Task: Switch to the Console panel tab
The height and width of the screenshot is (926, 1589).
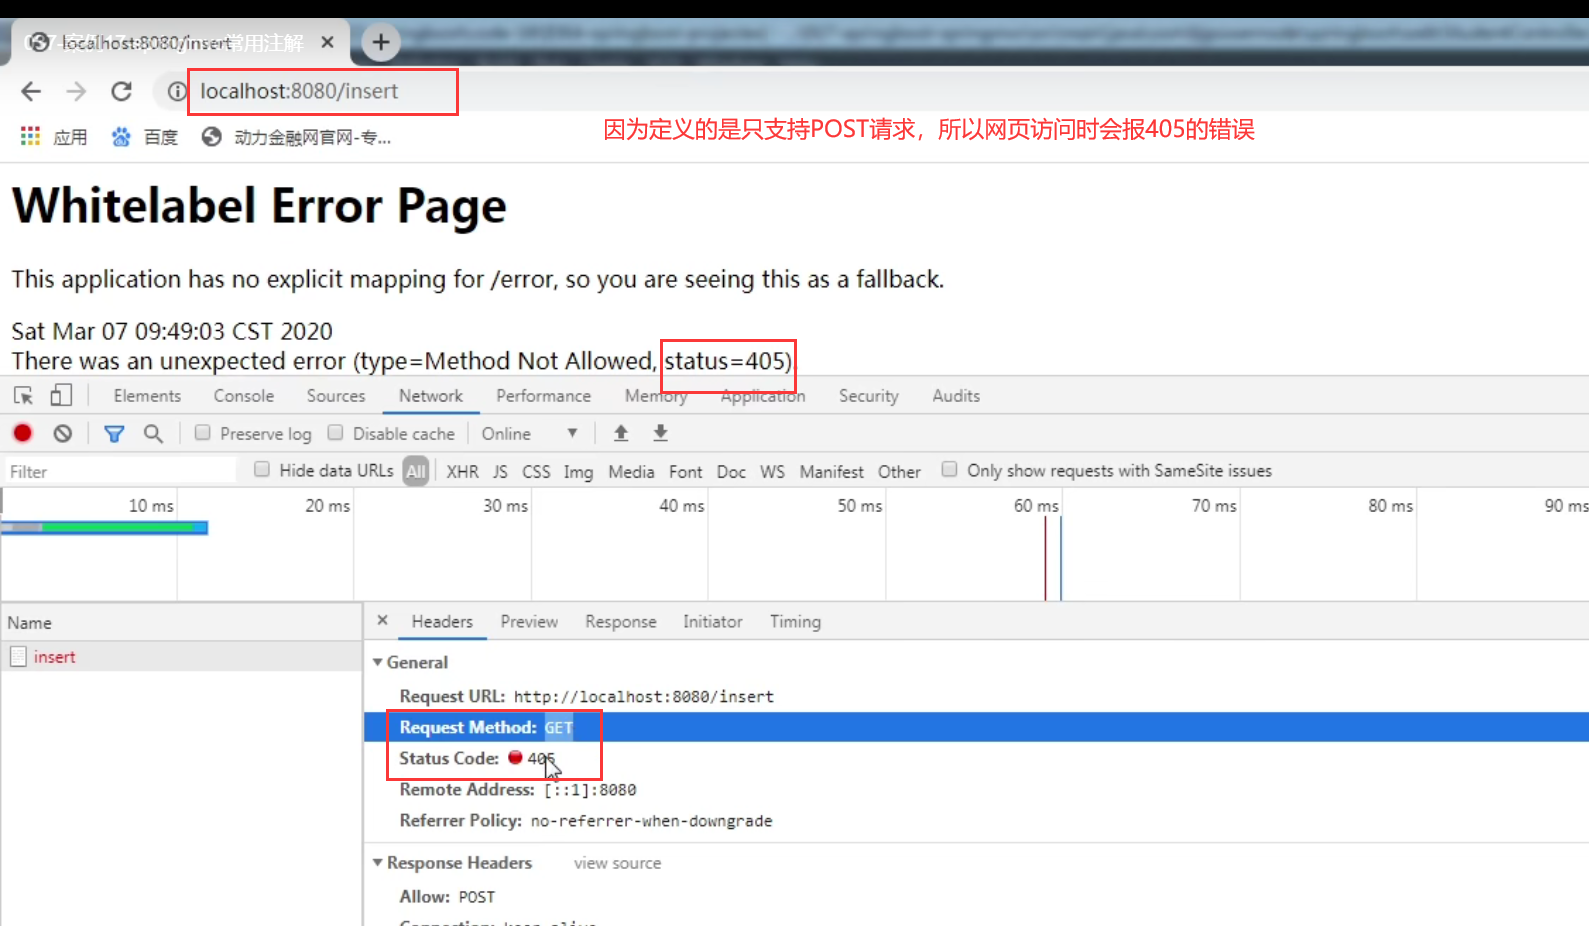Action: 243,396
